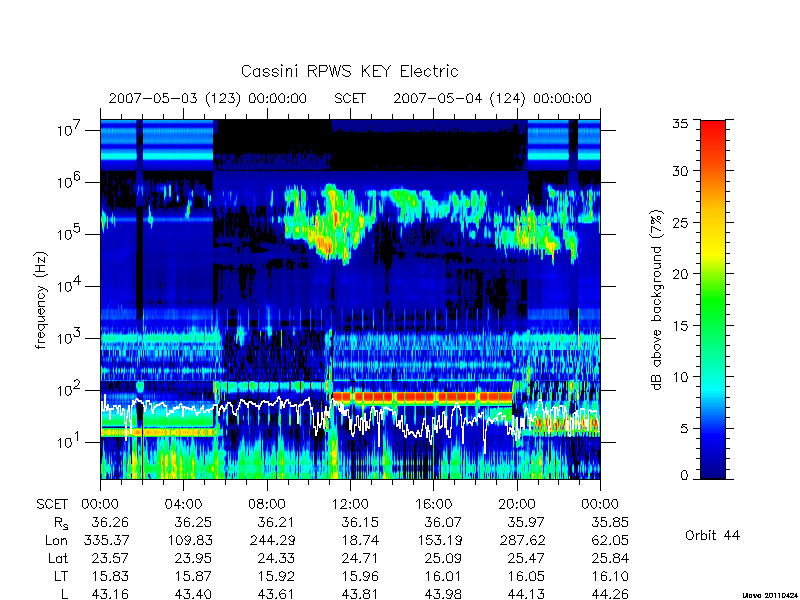
Task: Click the time value "16:00"
Action: click(433, 505)
